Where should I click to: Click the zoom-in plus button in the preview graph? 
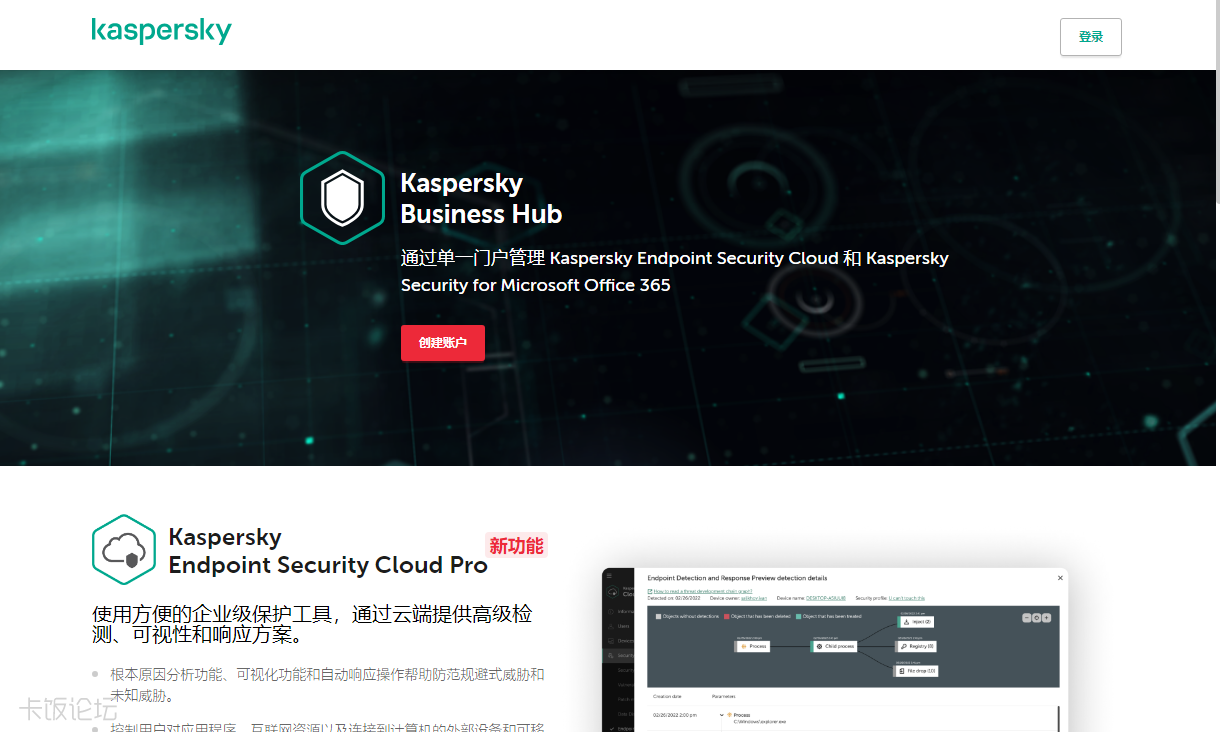(x=1046, y=618)
